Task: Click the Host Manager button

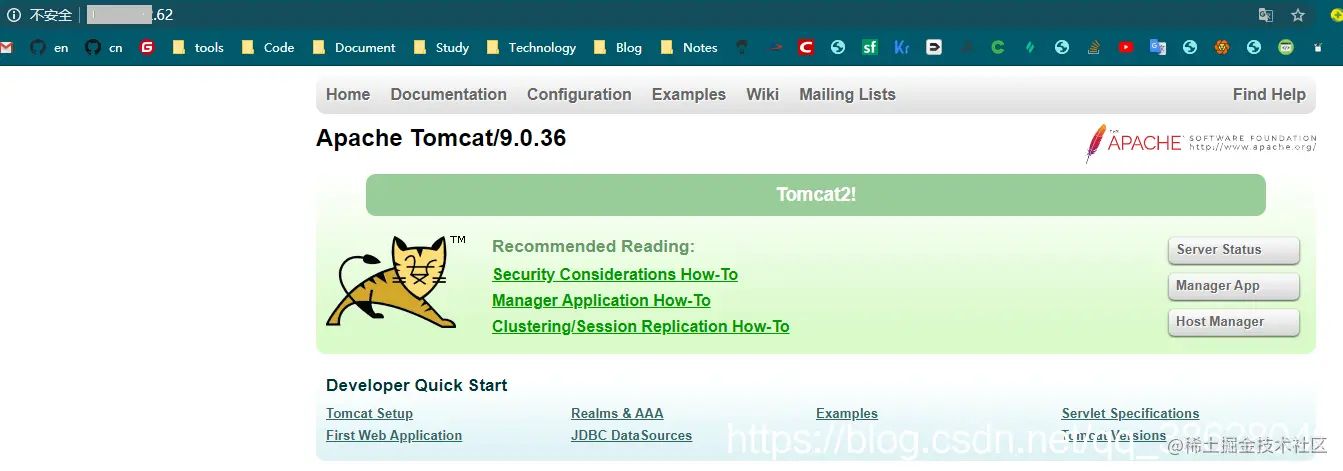Action: 1233,322
